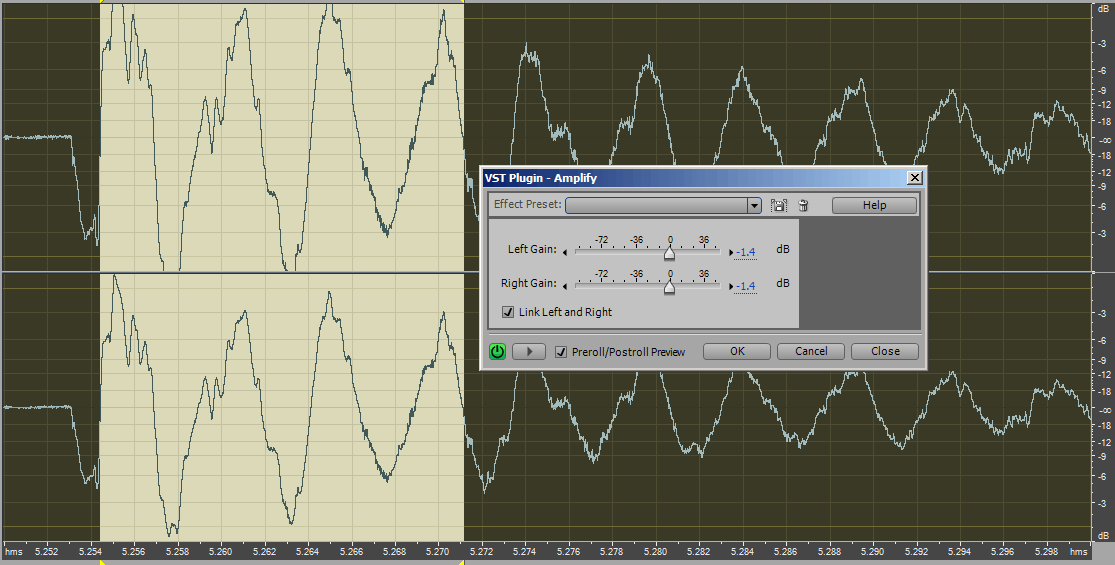Click the Cancel button

tap(811, 351)
